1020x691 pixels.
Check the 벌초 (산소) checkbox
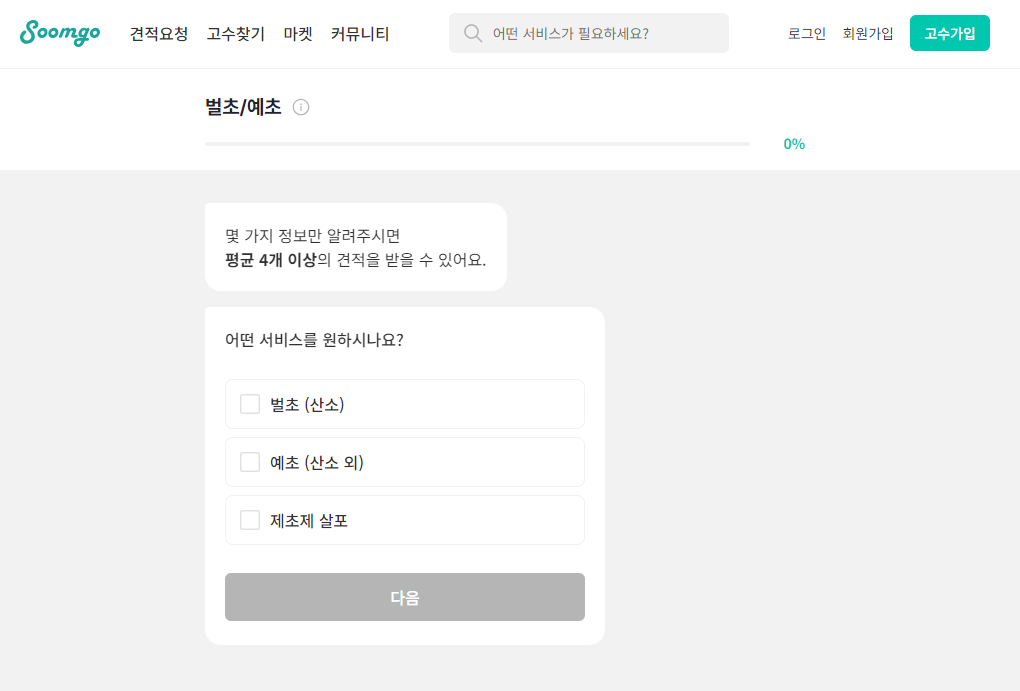tap(249, 404)
